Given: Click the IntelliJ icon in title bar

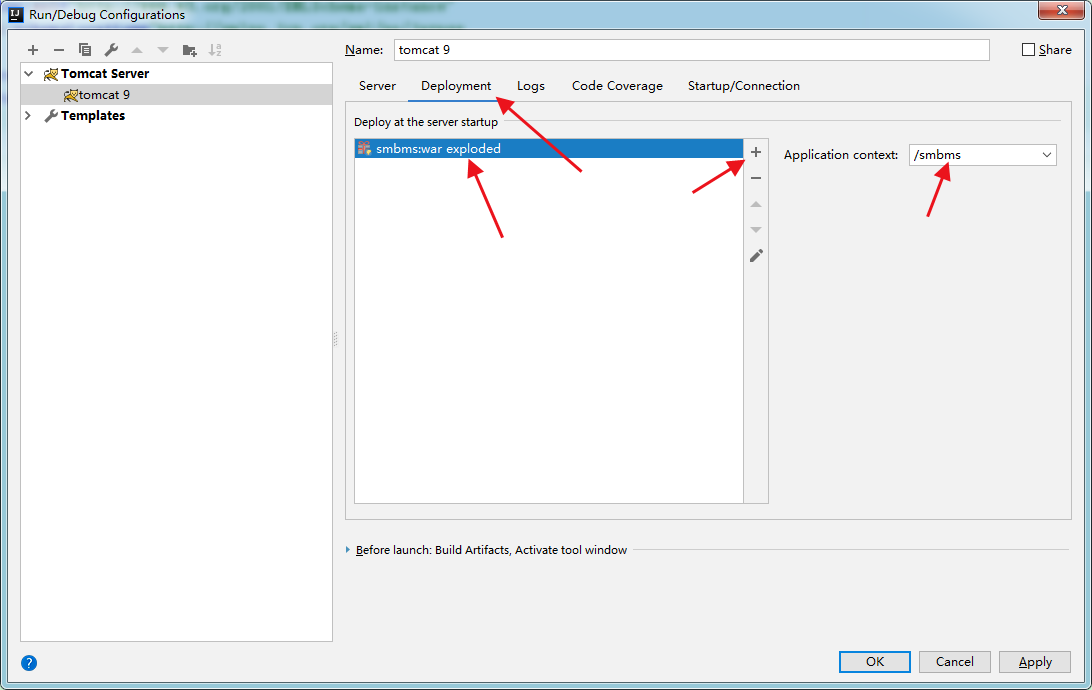Looking at the screenshot, I should pyautogui.click(x=16, y=14).
